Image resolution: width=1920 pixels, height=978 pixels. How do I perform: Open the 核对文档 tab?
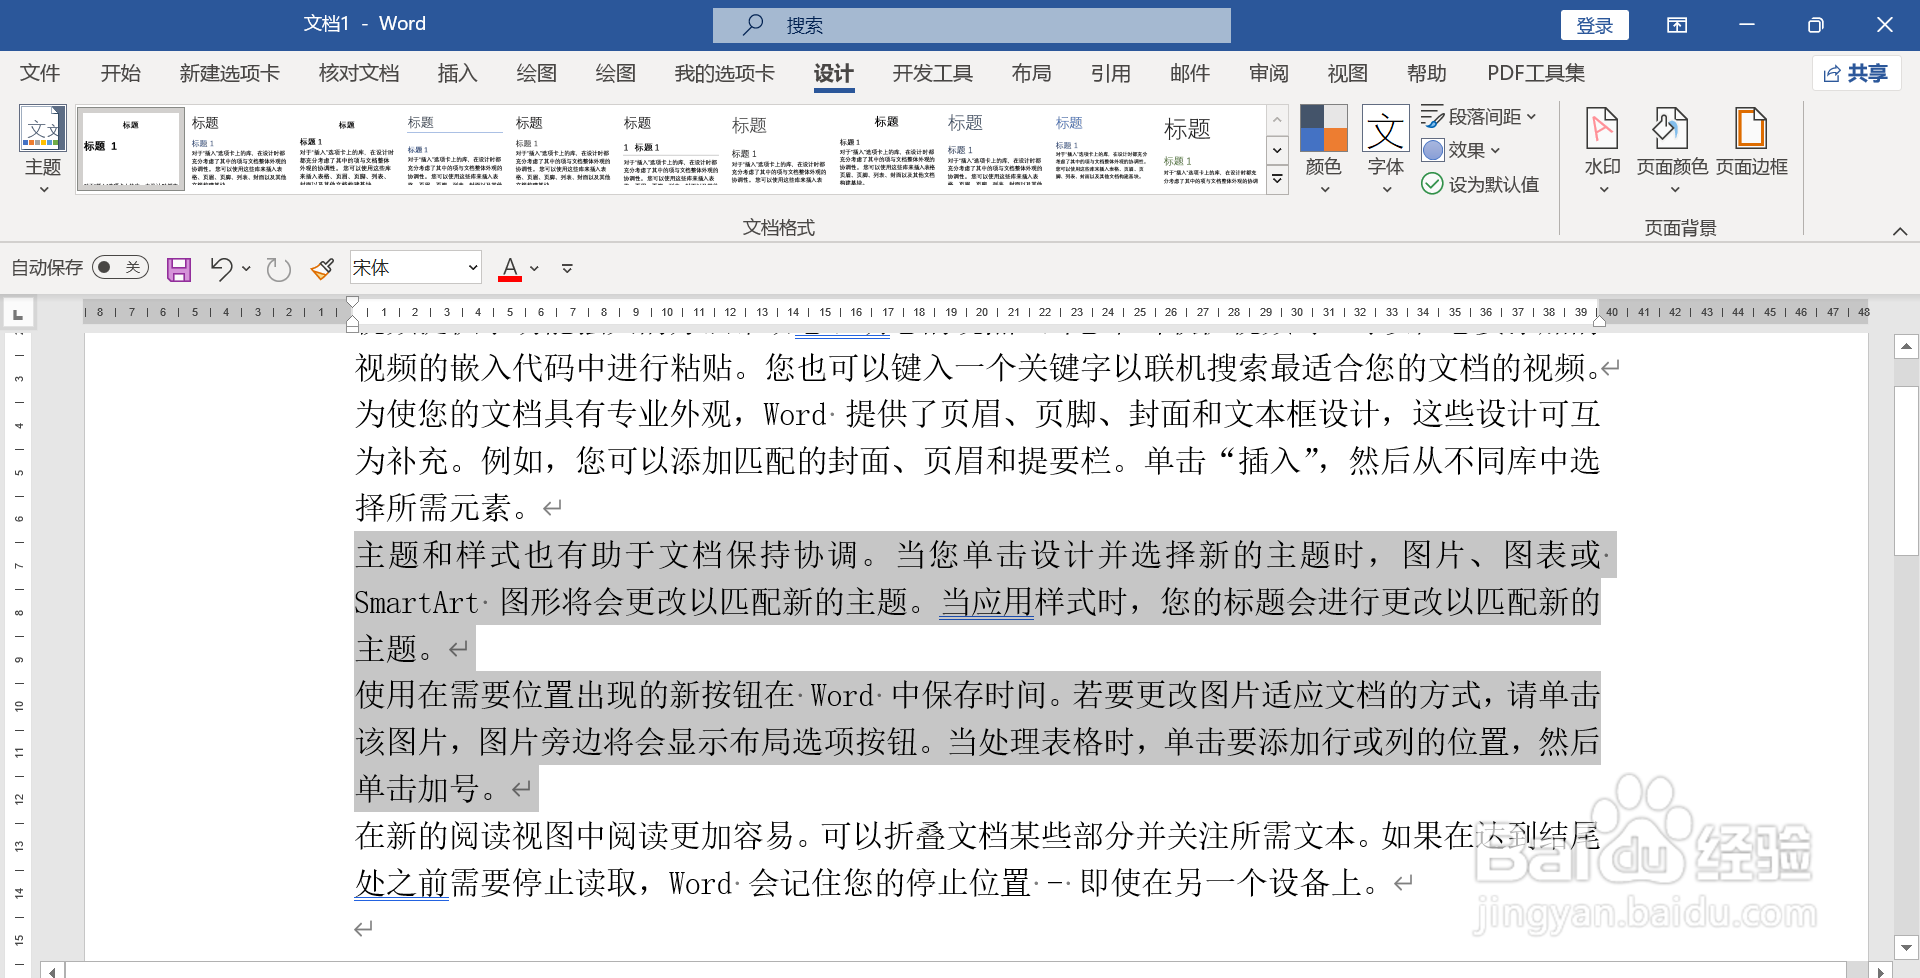[x=358, y=73]
